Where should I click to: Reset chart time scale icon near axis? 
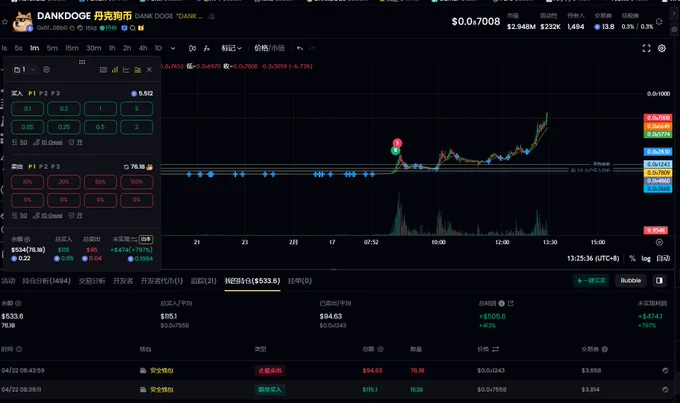click(659, 242)
